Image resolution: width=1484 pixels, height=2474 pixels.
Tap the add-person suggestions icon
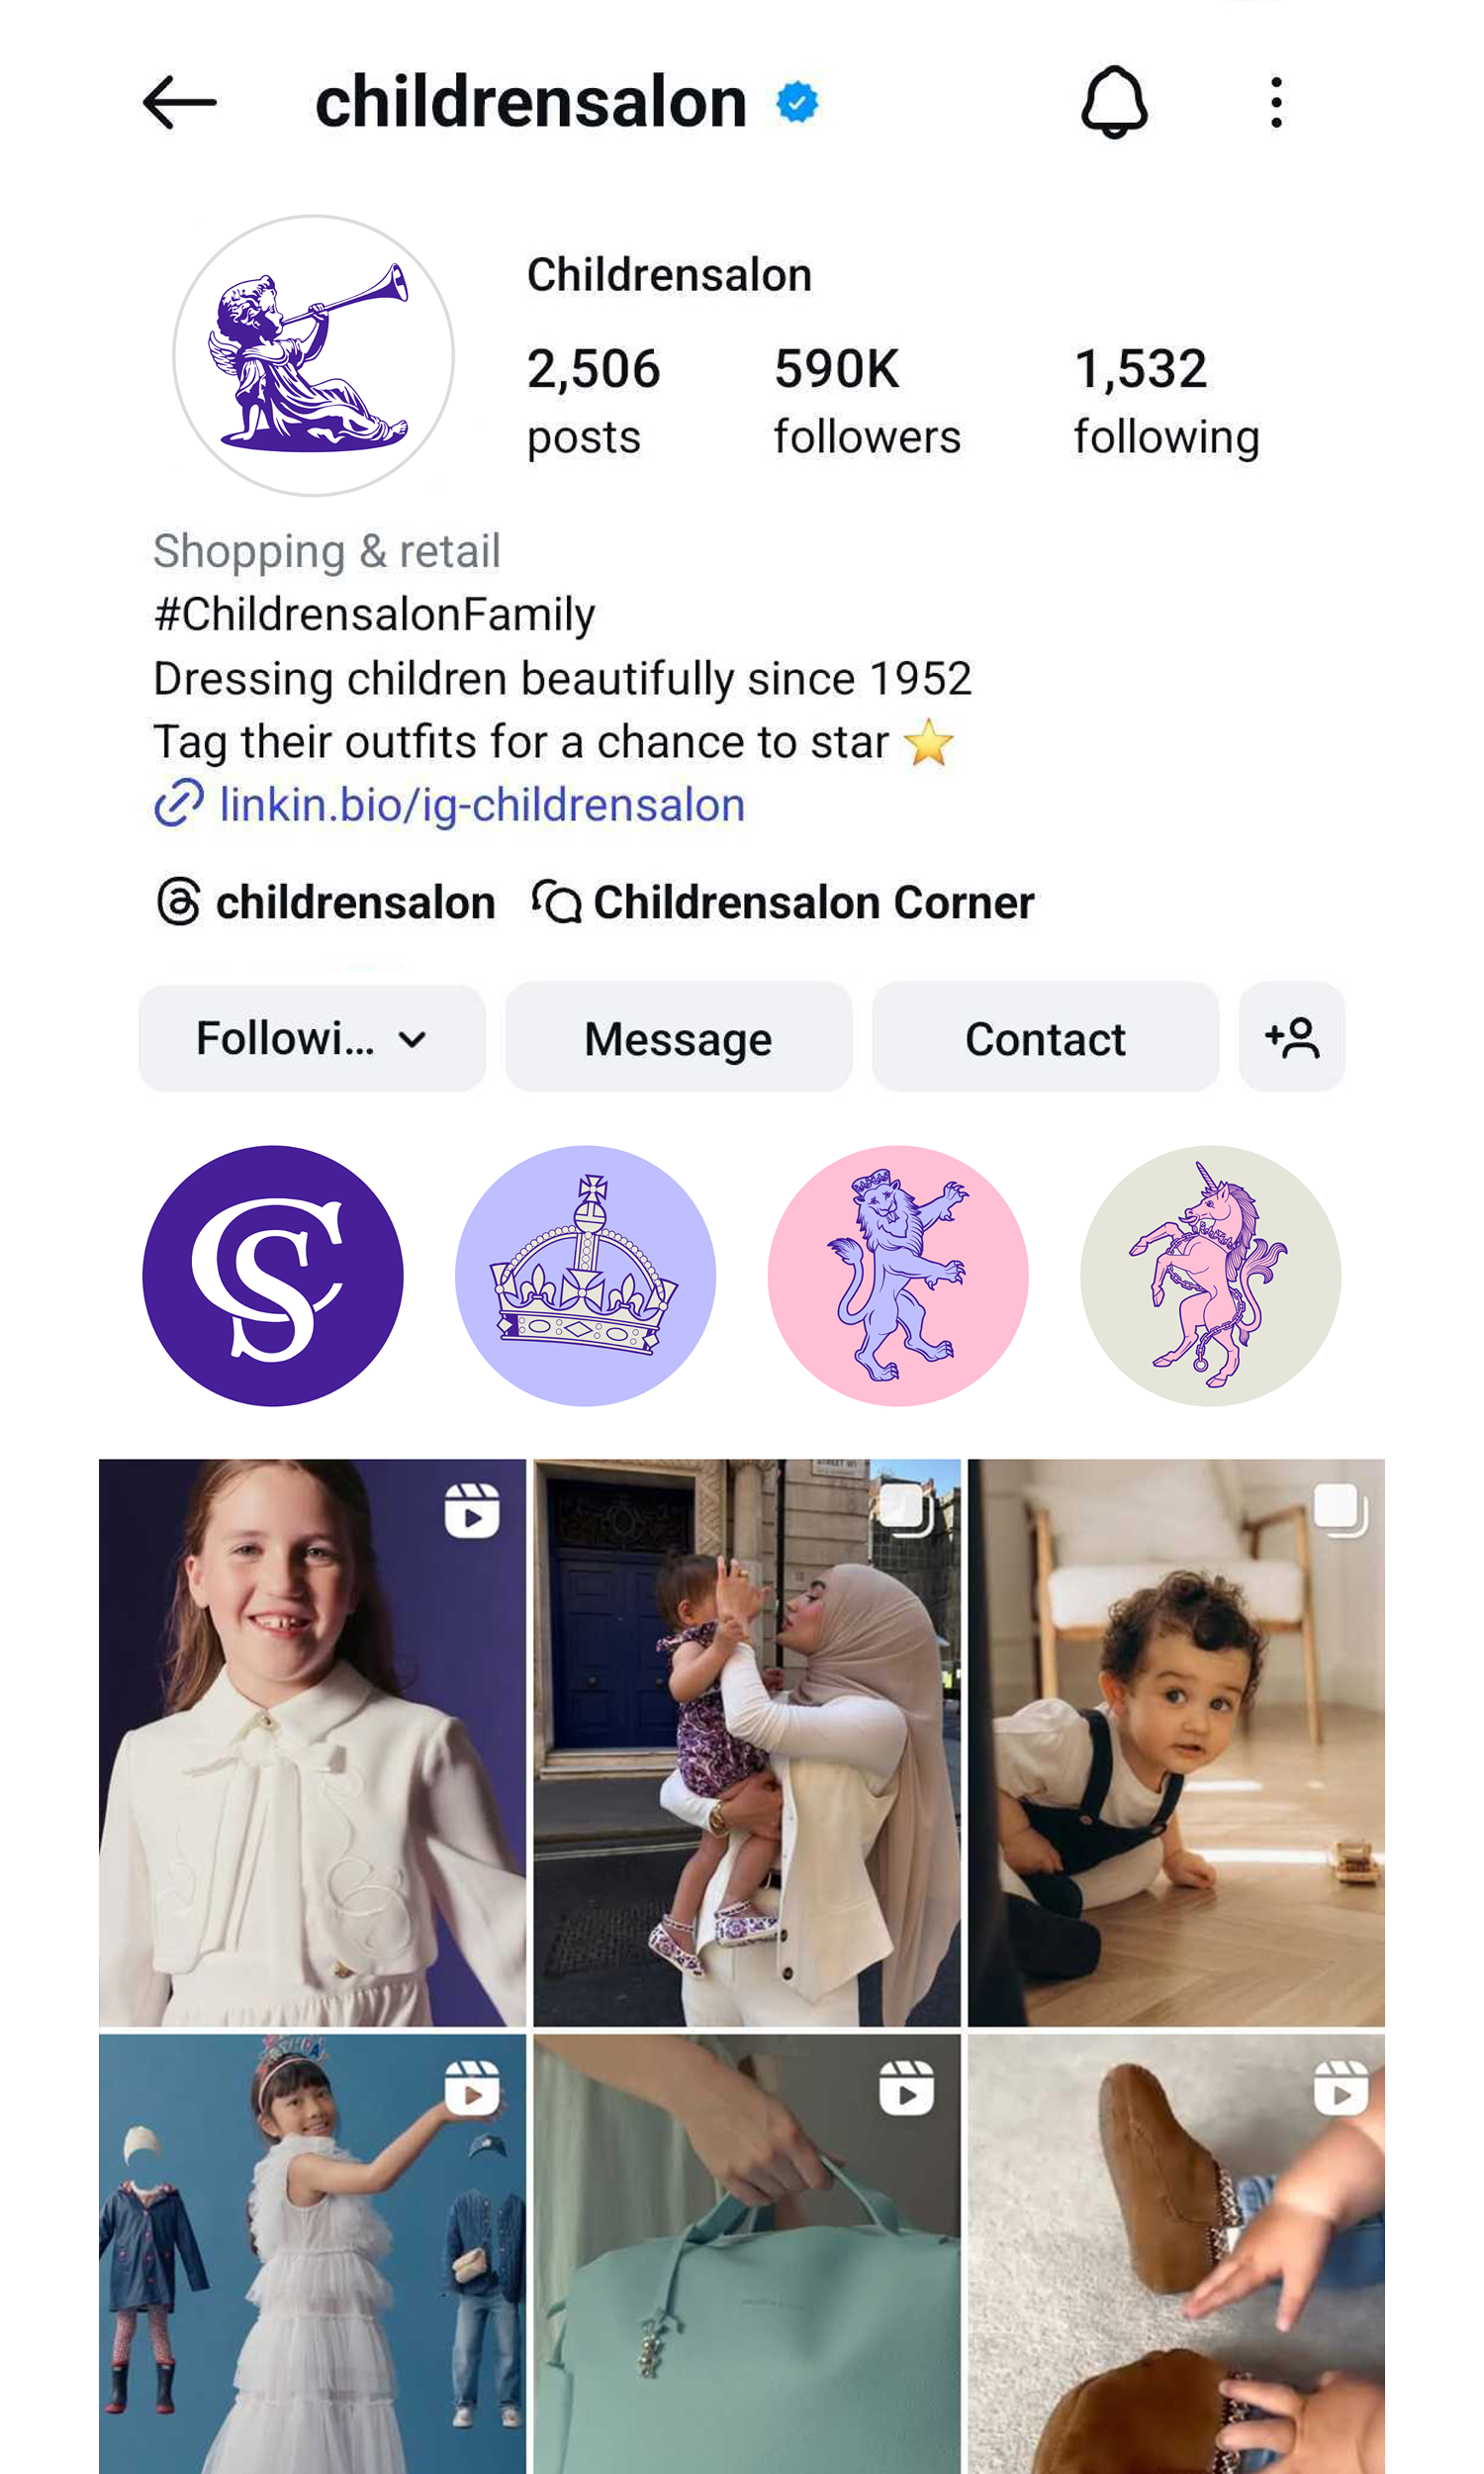click(x=1291, y=1037)
